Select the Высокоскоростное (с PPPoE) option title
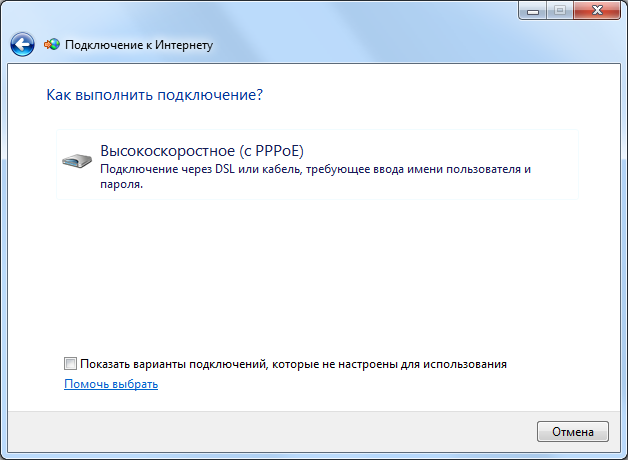Image resolution: width=628 pixels, height=460 pixels. click(201, 150)
